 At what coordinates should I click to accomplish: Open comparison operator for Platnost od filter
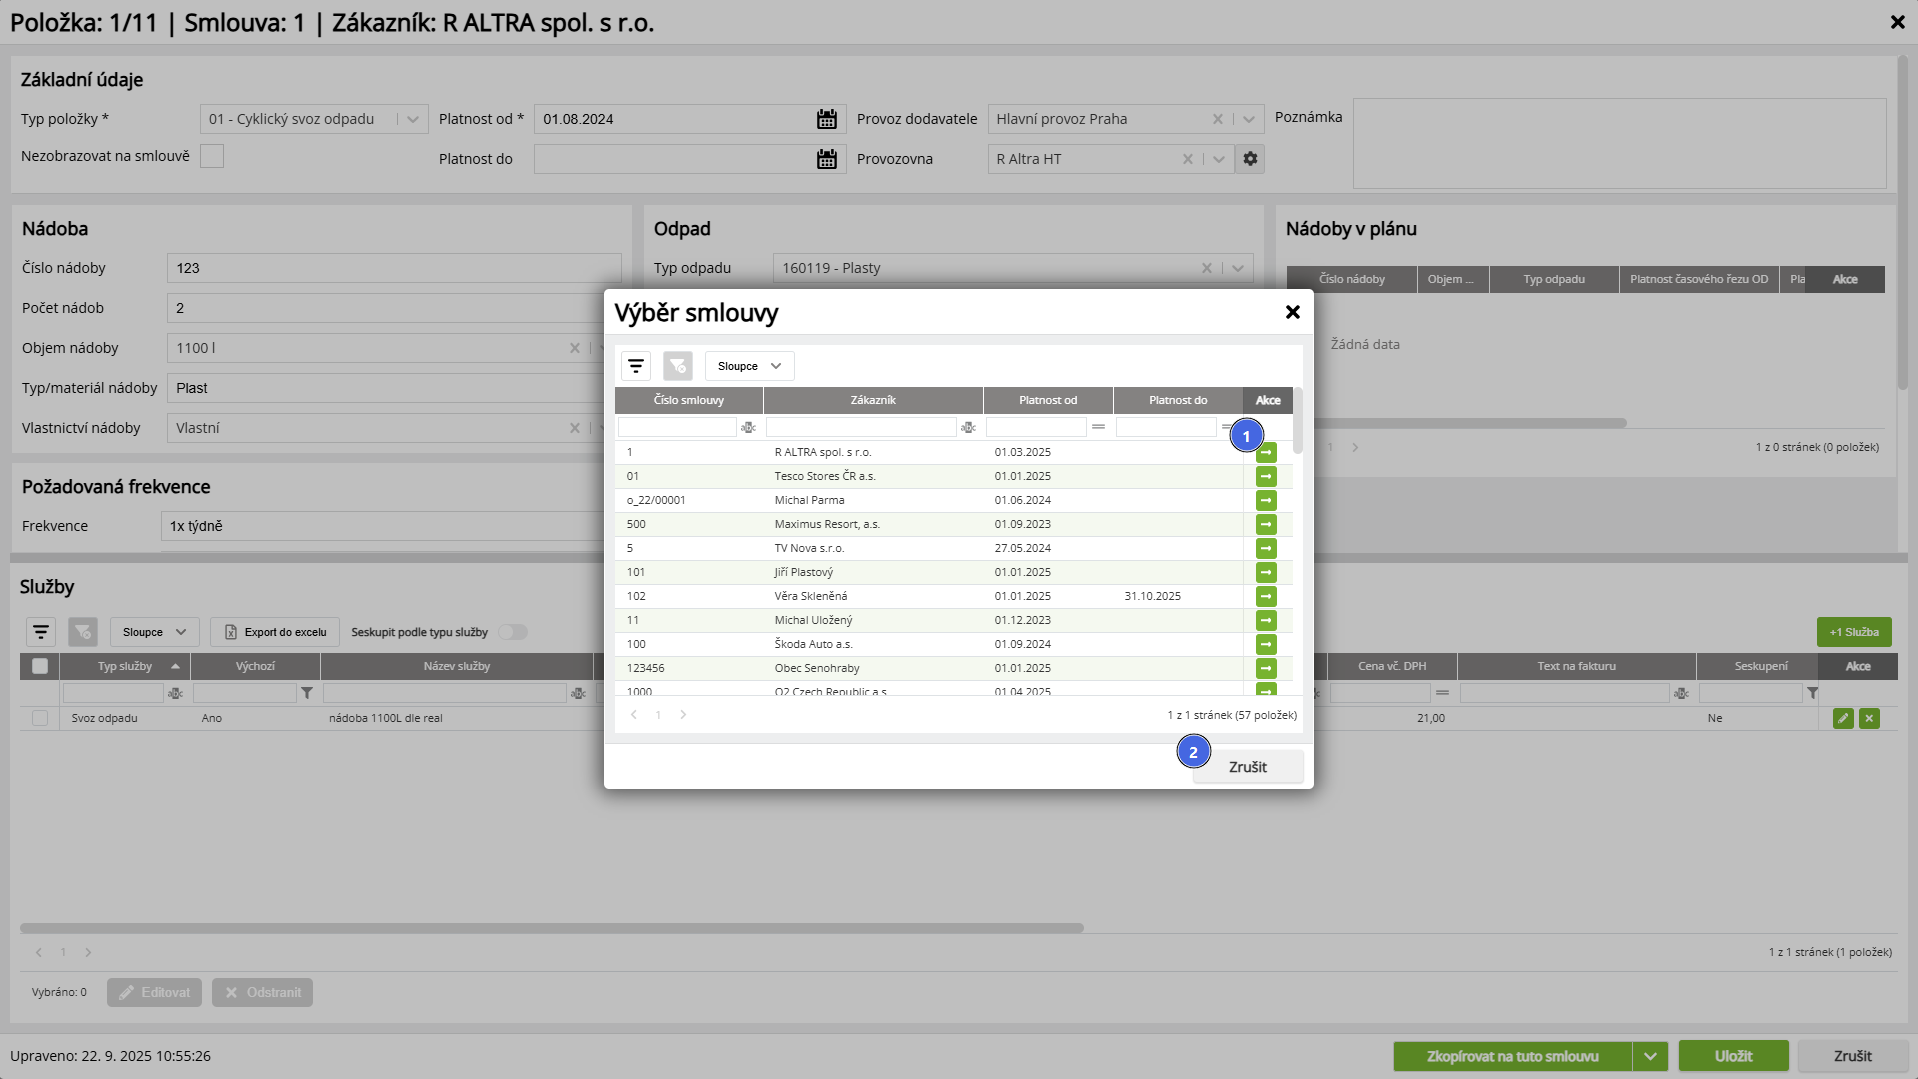(x=1098, y=427)
